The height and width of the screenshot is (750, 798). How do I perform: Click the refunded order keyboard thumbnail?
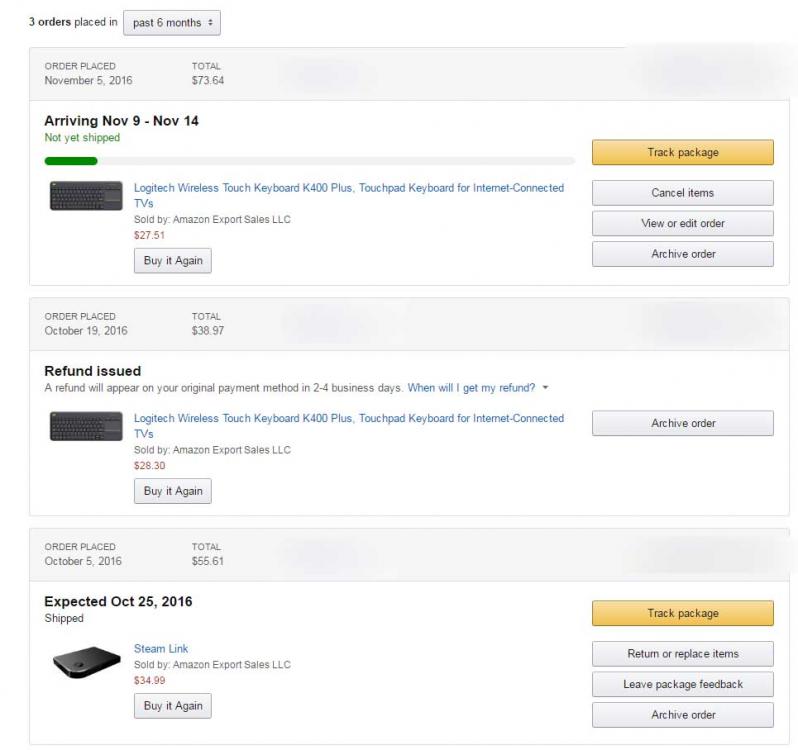86,426
